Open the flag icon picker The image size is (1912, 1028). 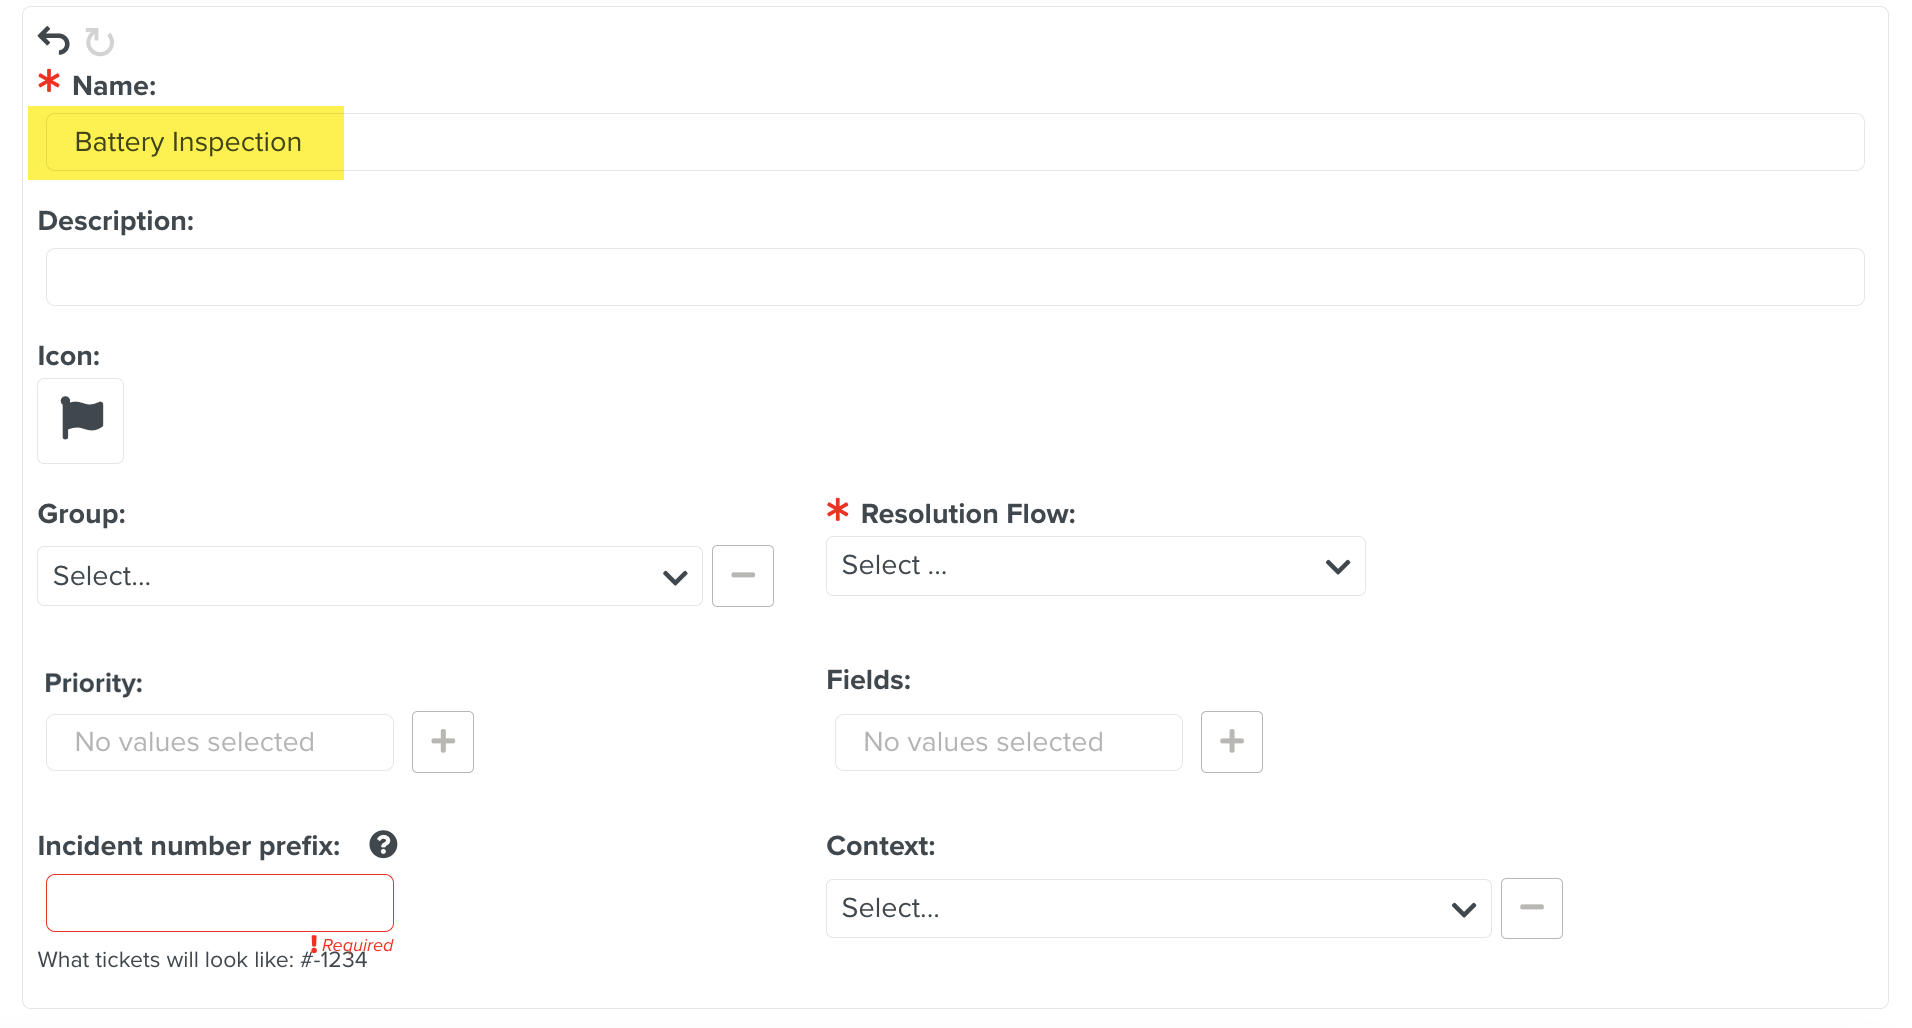(81, 421)
